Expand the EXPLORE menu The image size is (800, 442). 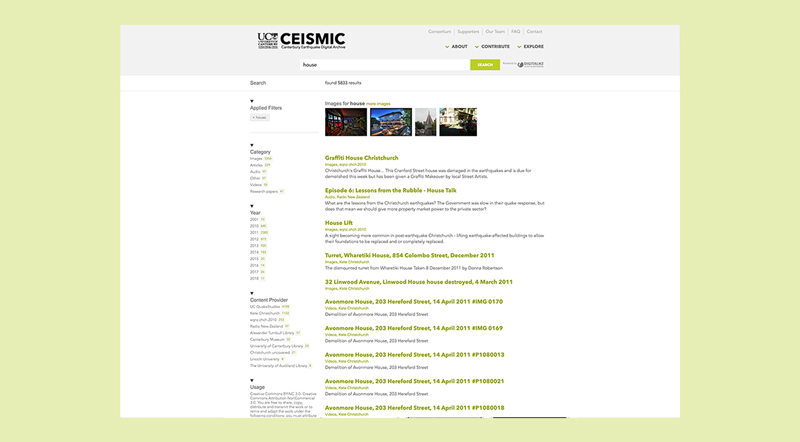tap(530, 46)
